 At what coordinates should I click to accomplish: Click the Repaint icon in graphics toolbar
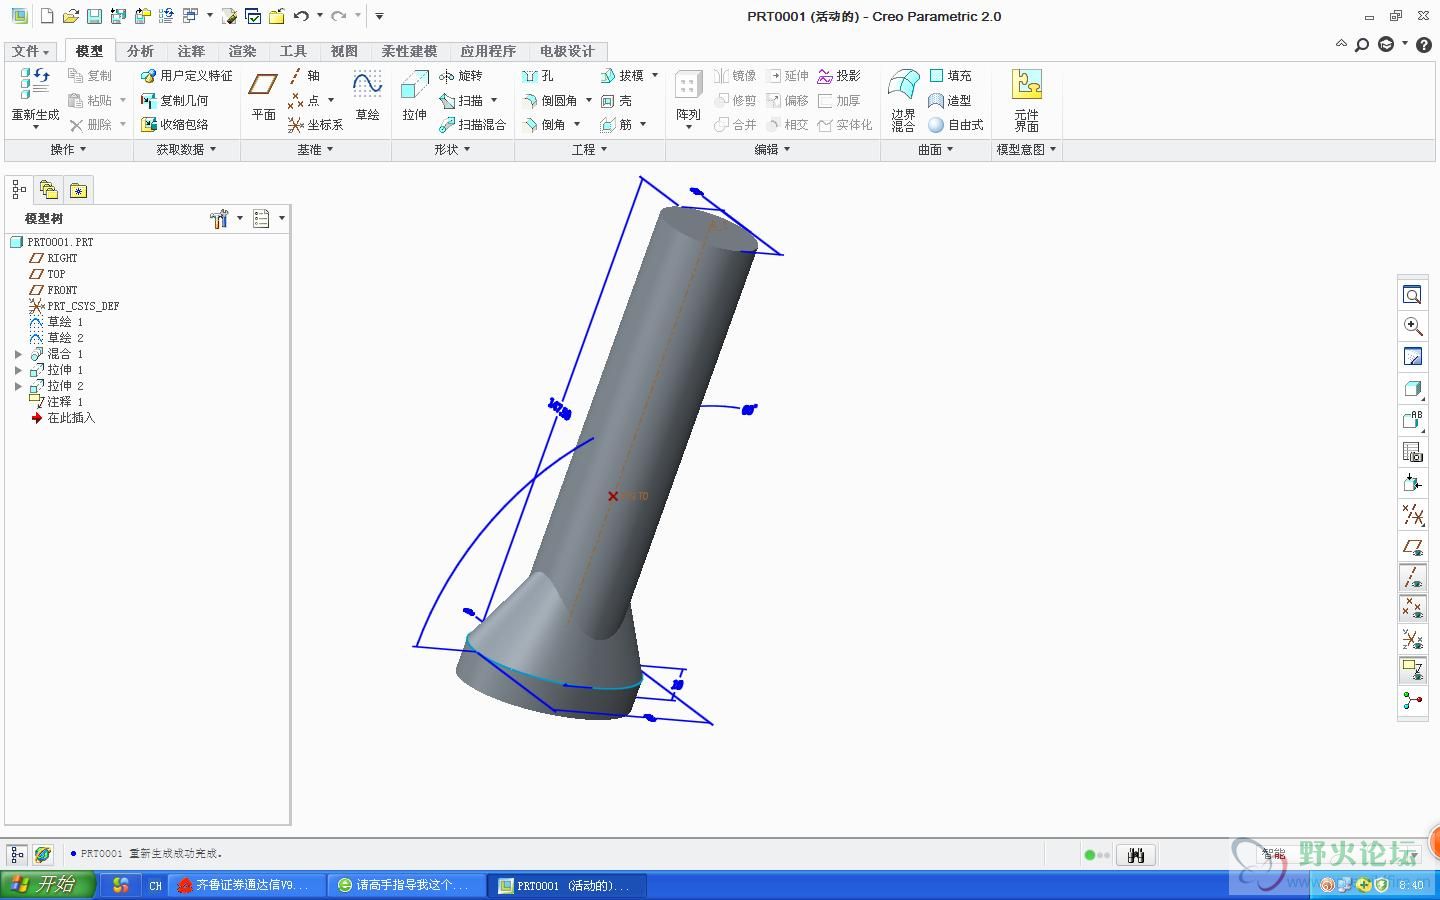(1412, 357)
